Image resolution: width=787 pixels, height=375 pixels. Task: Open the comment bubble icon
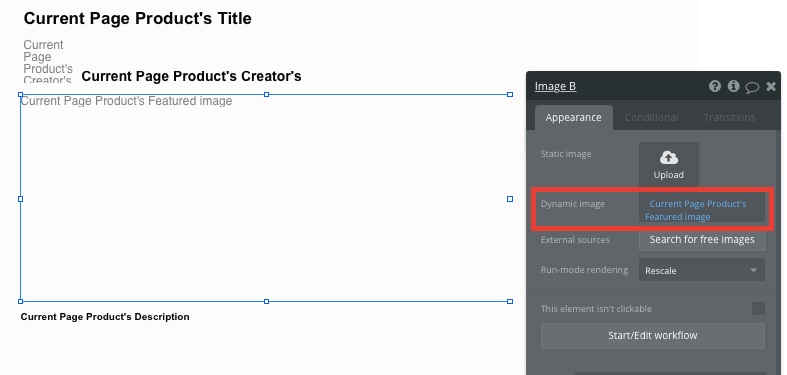point(752,87)
